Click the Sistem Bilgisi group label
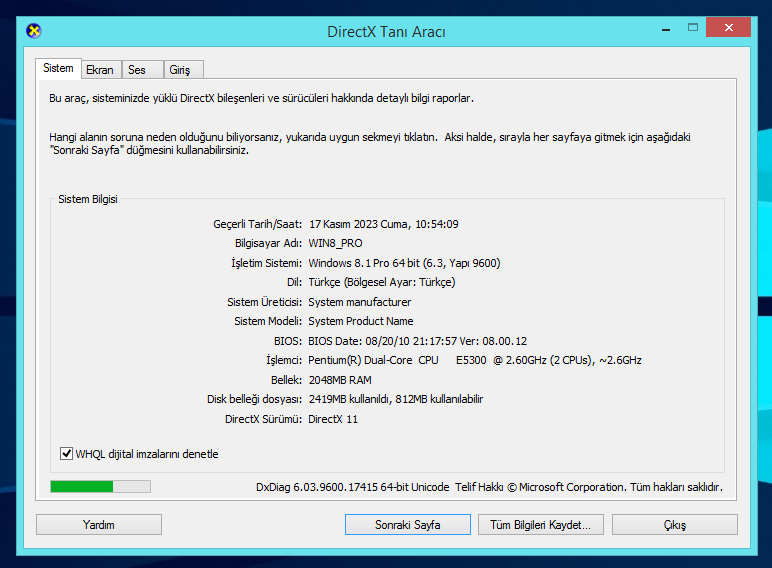This screenshot has height=568, width=772. (x=88, y=199)
